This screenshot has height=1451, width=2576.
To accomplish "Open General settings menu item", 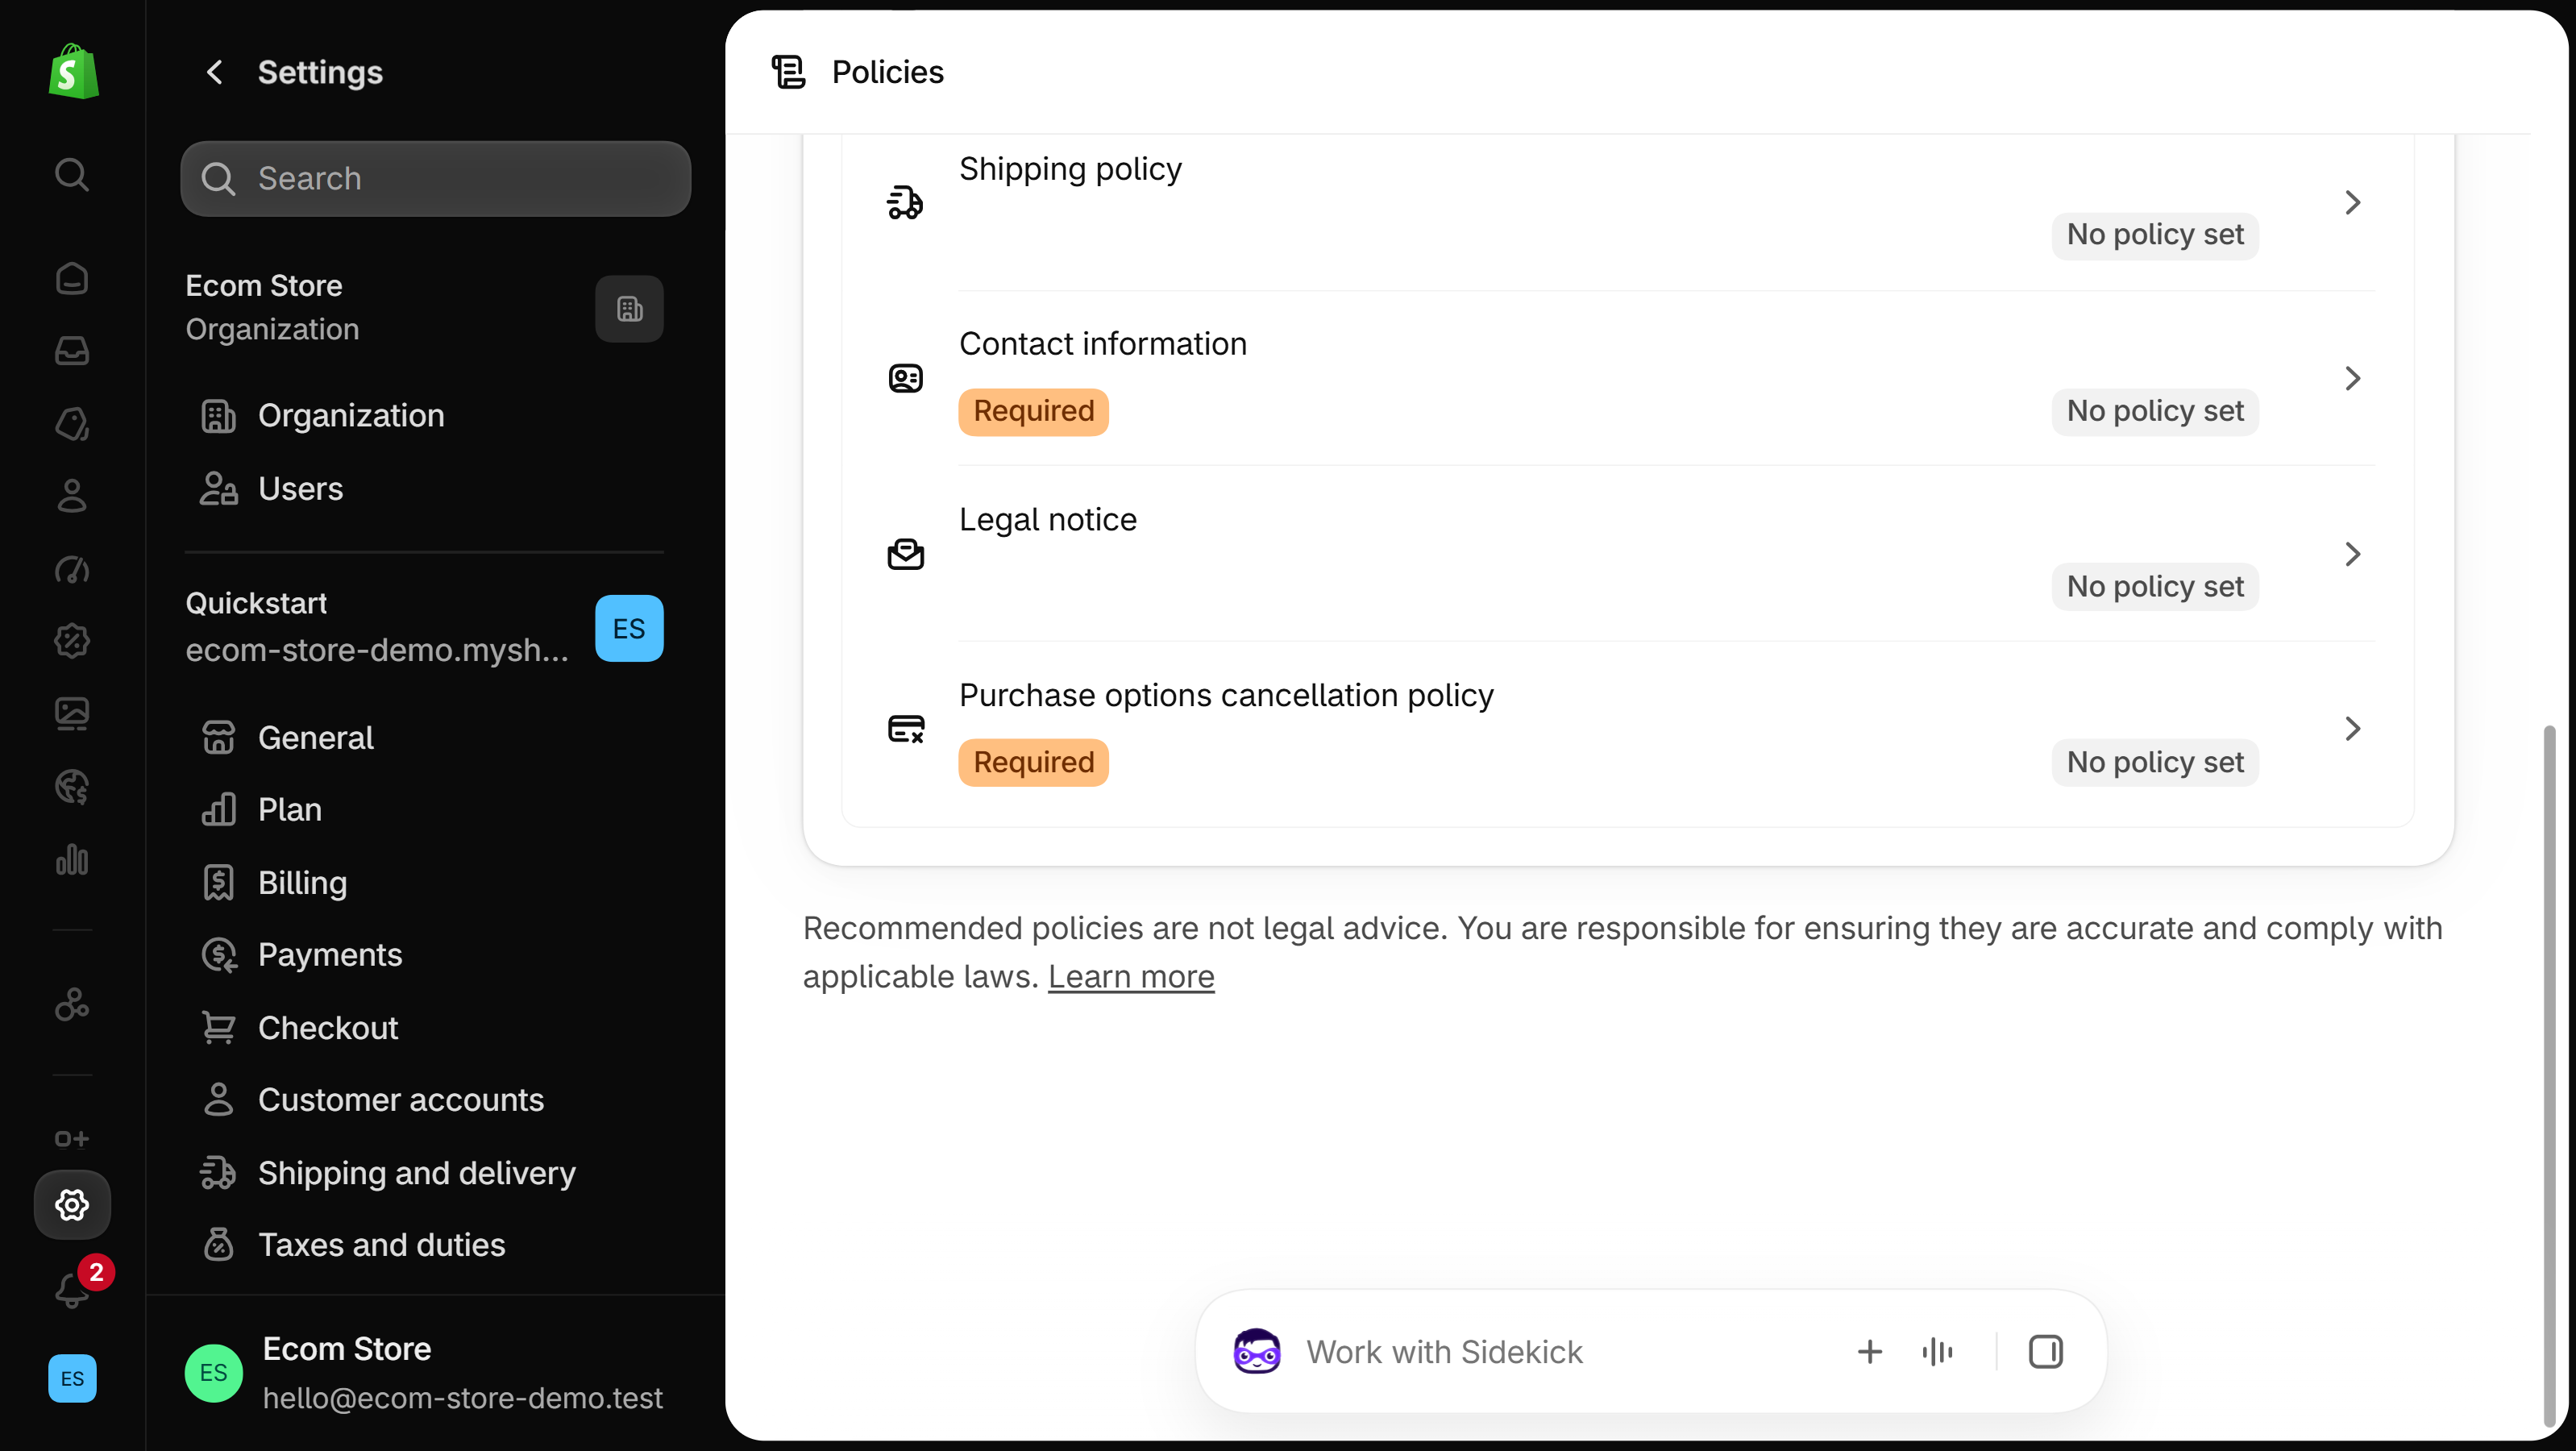I will (424, 737).
